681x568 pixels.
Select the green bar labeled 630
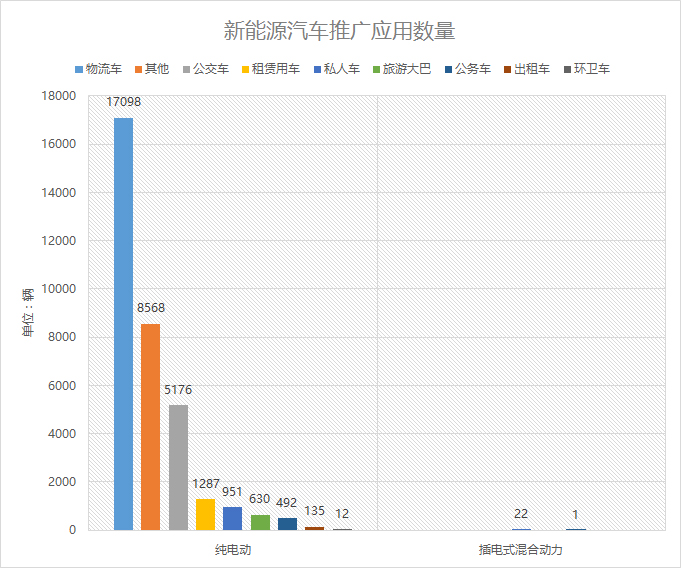tap(260, 522)
